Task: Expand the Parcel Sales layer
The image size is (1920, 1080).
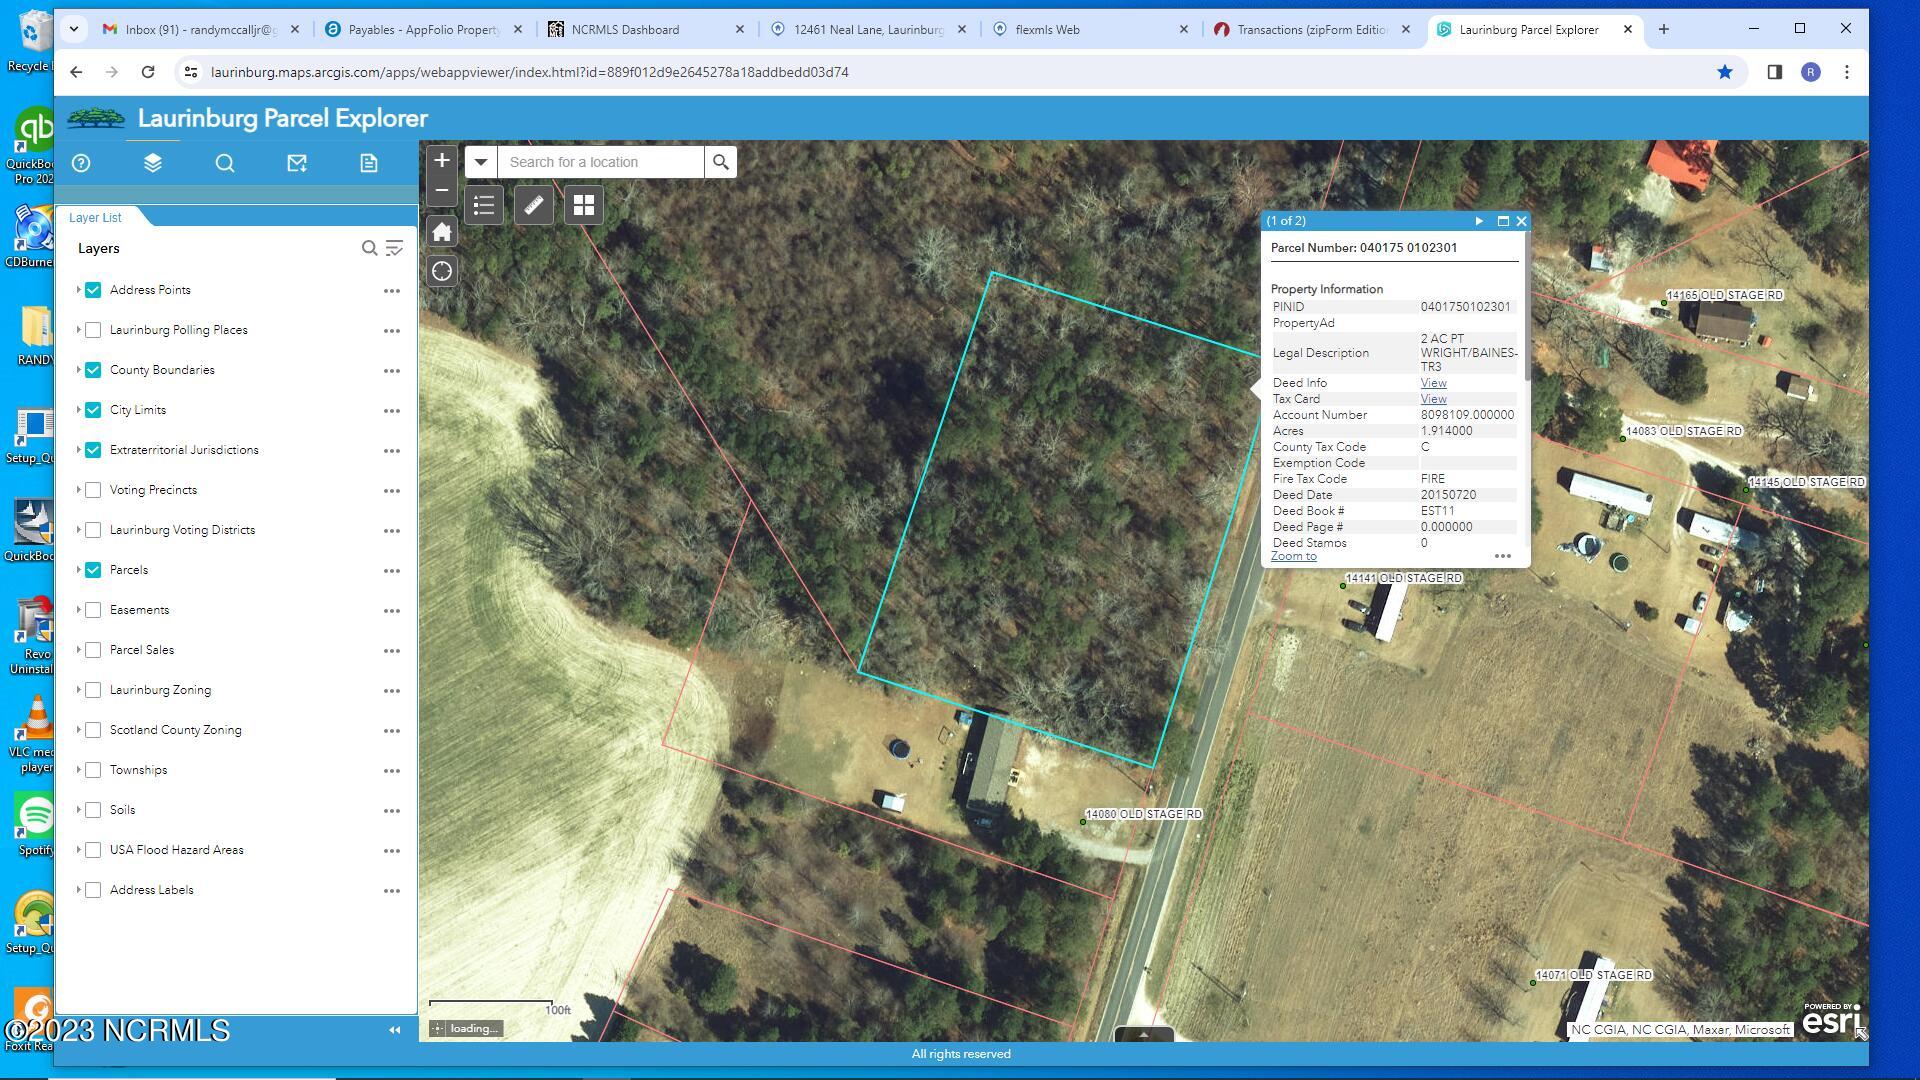Action: 78,650
